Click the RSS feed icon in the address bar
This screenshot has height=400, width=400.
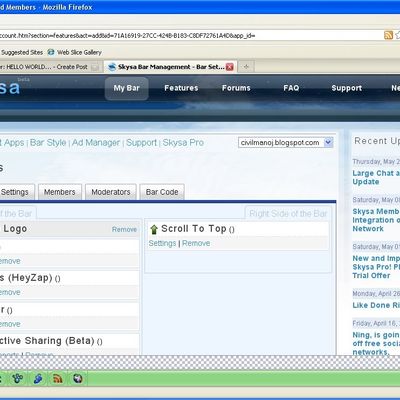(388, 35)
